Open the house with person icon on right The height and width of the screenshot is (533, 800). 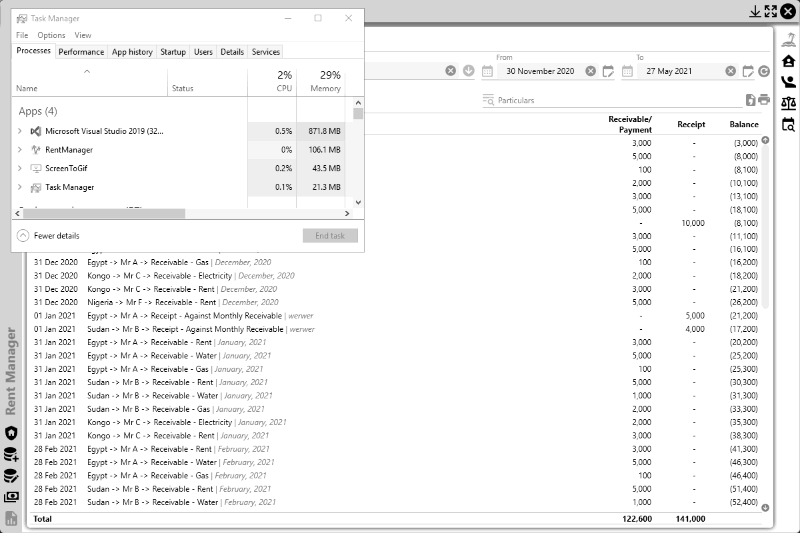coord(789,61)
